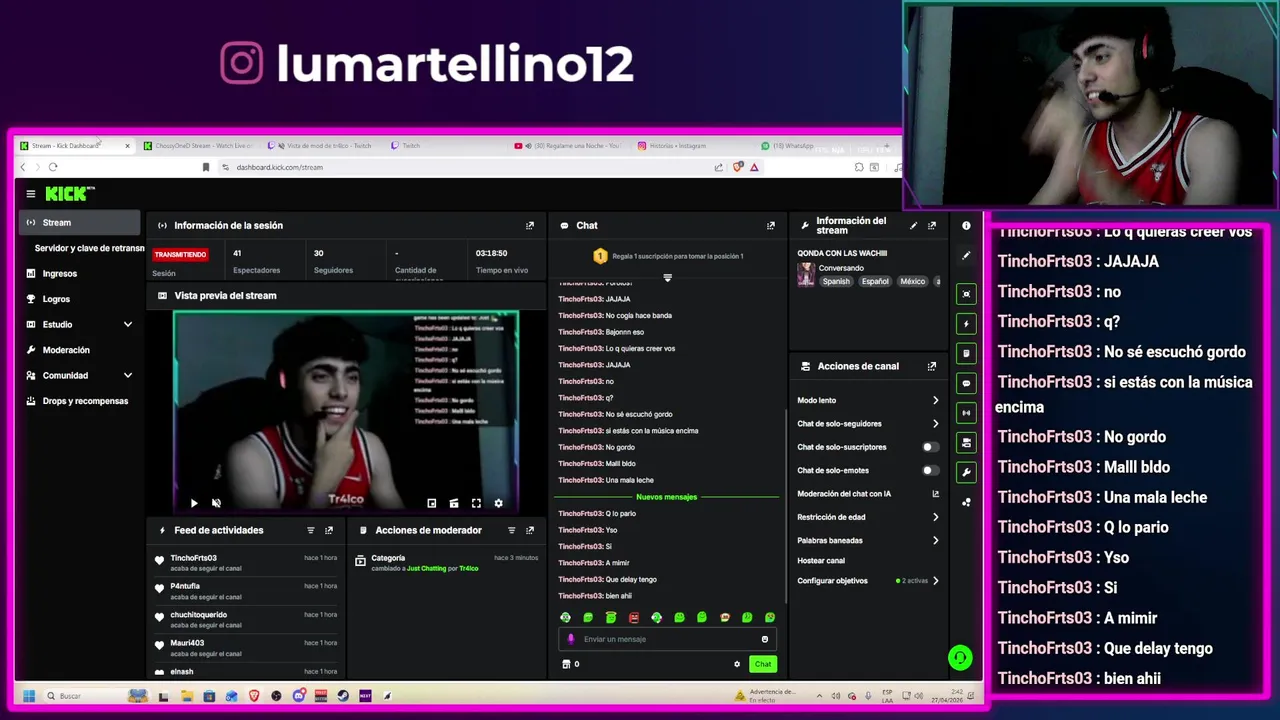Image resolution: width=1280 pixels, height=720 pixels.
Task: Filter the Feed de actividades list
Action: coord(311,531)
